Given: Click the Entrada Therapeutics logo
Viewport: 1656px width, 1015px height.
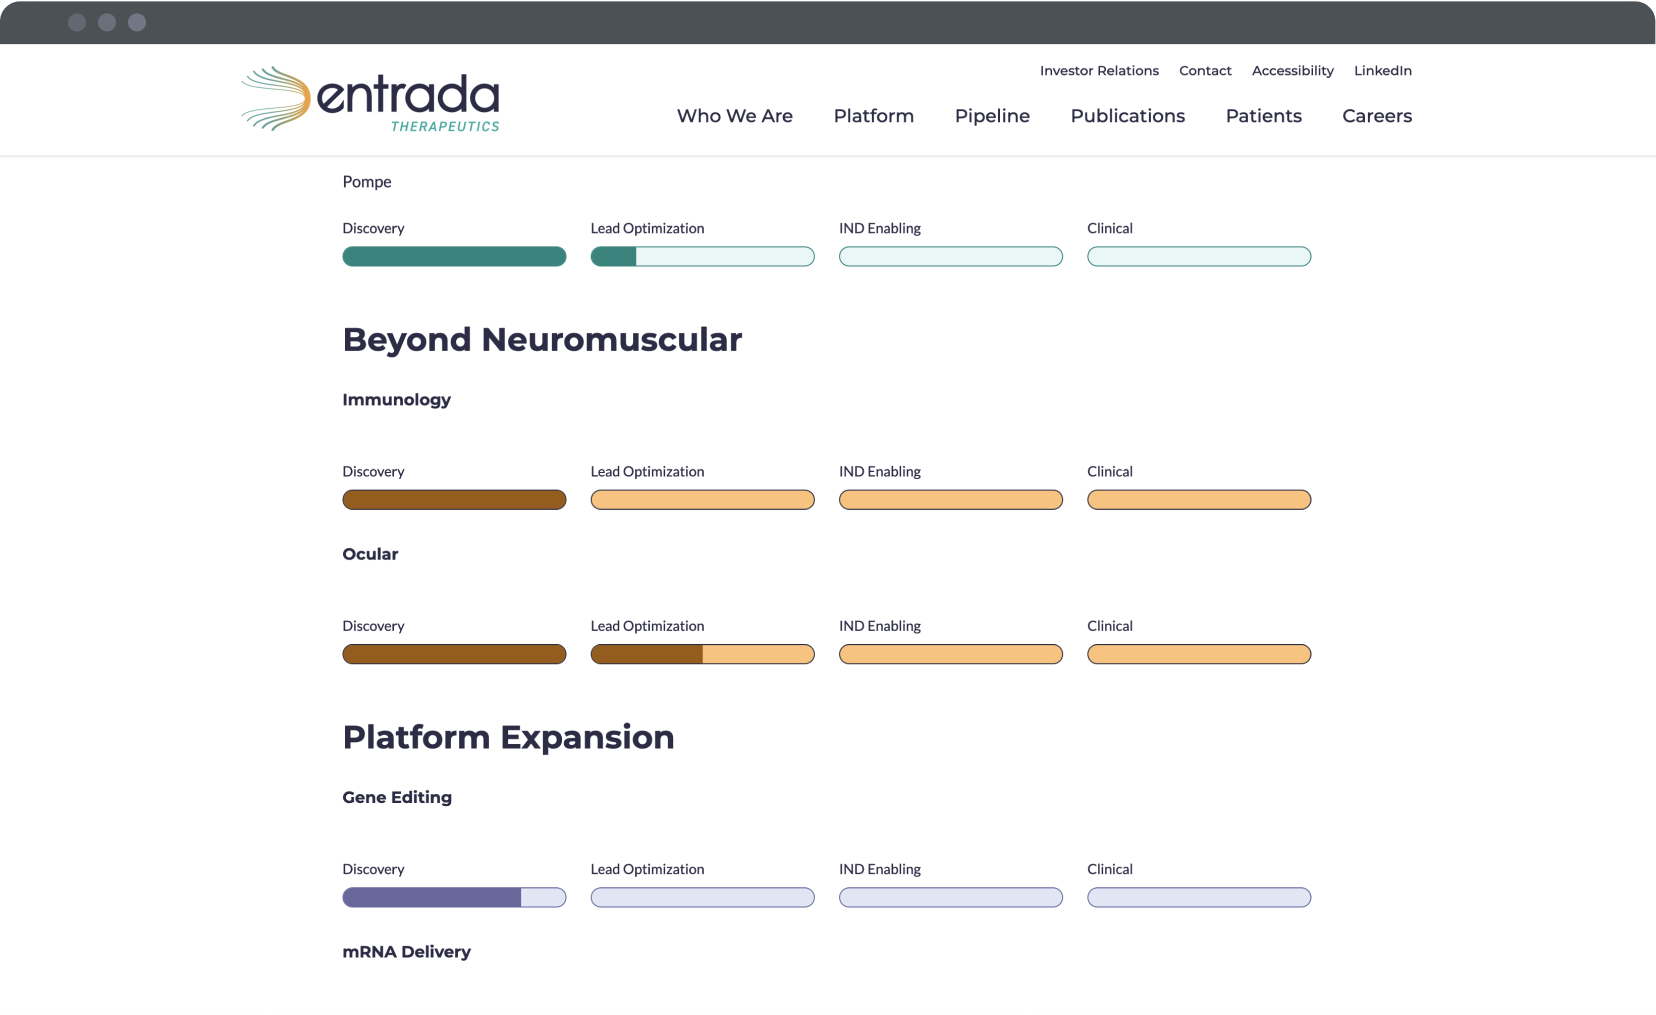Looking at the screenshot, I should click(x=370, y=98).
